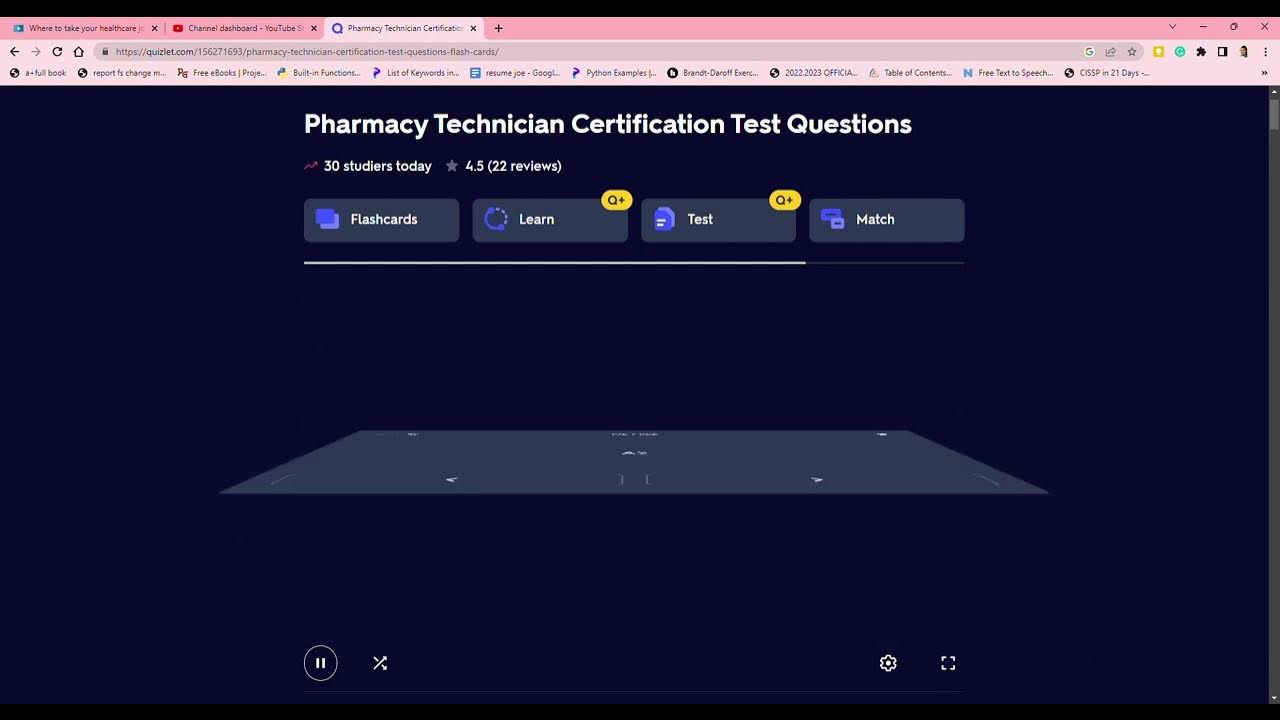Reload the Quizlet page
Screen dimensions: 1280x720
click(57, 51)
